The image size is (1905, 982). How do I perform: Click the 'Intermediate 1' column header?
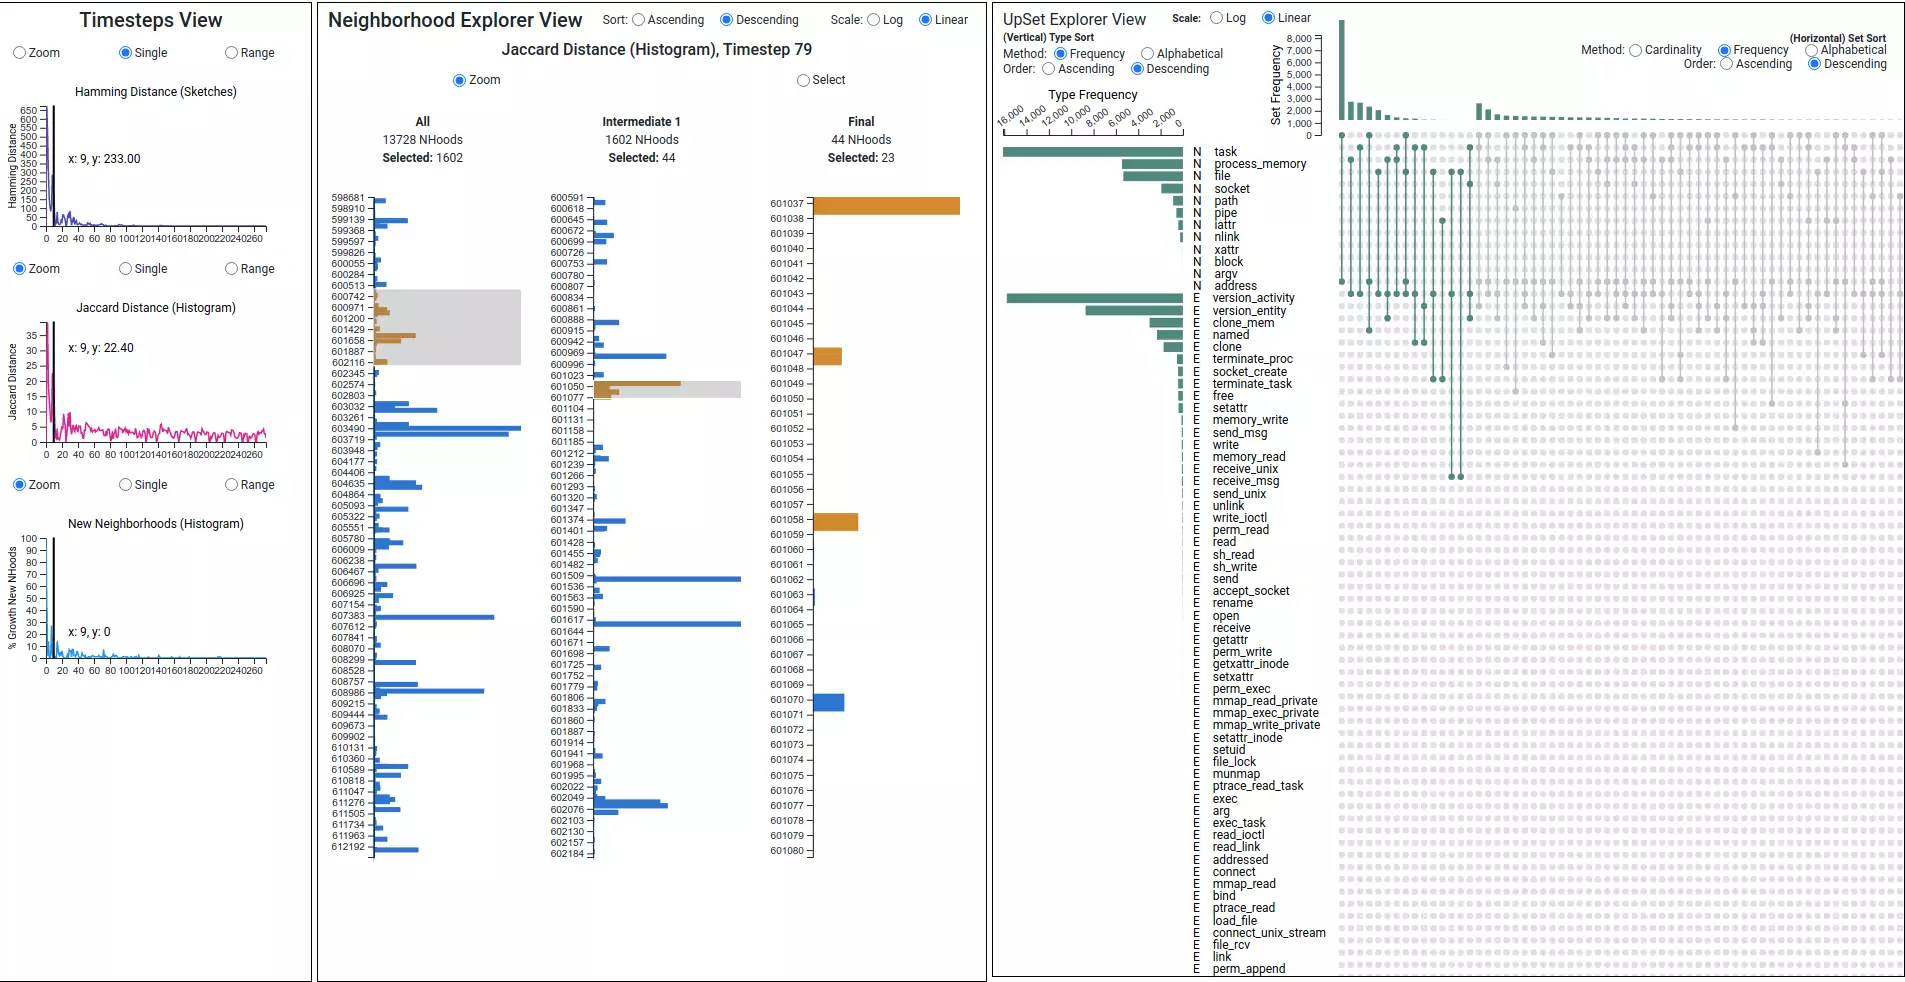click(x=641, y=122)
